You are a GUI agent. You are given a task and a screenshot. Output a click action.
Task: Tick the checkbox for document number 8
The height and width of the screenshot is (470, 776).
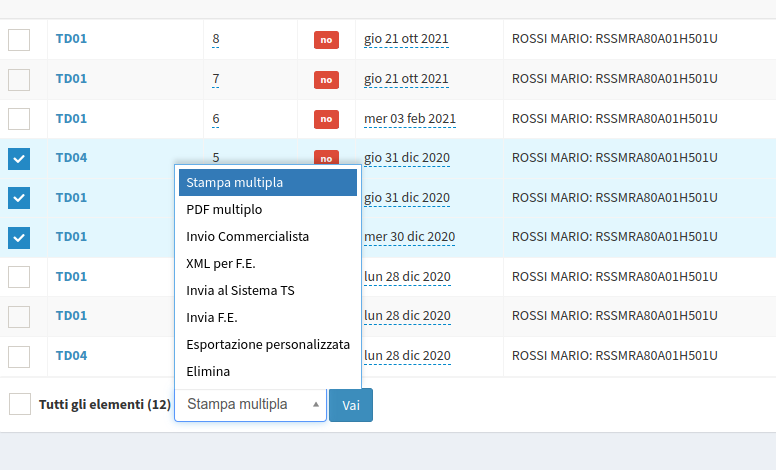pos(19,40)
